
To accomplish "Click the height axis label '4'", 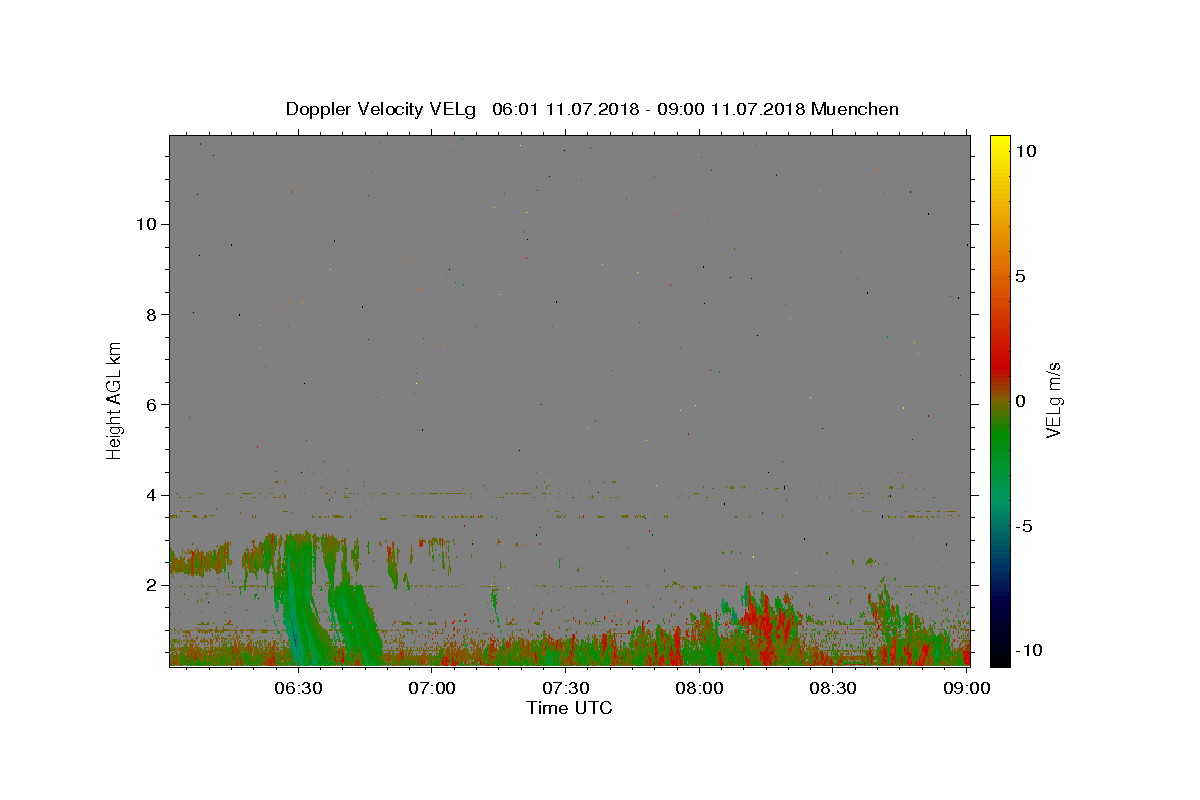I will 152,494.
